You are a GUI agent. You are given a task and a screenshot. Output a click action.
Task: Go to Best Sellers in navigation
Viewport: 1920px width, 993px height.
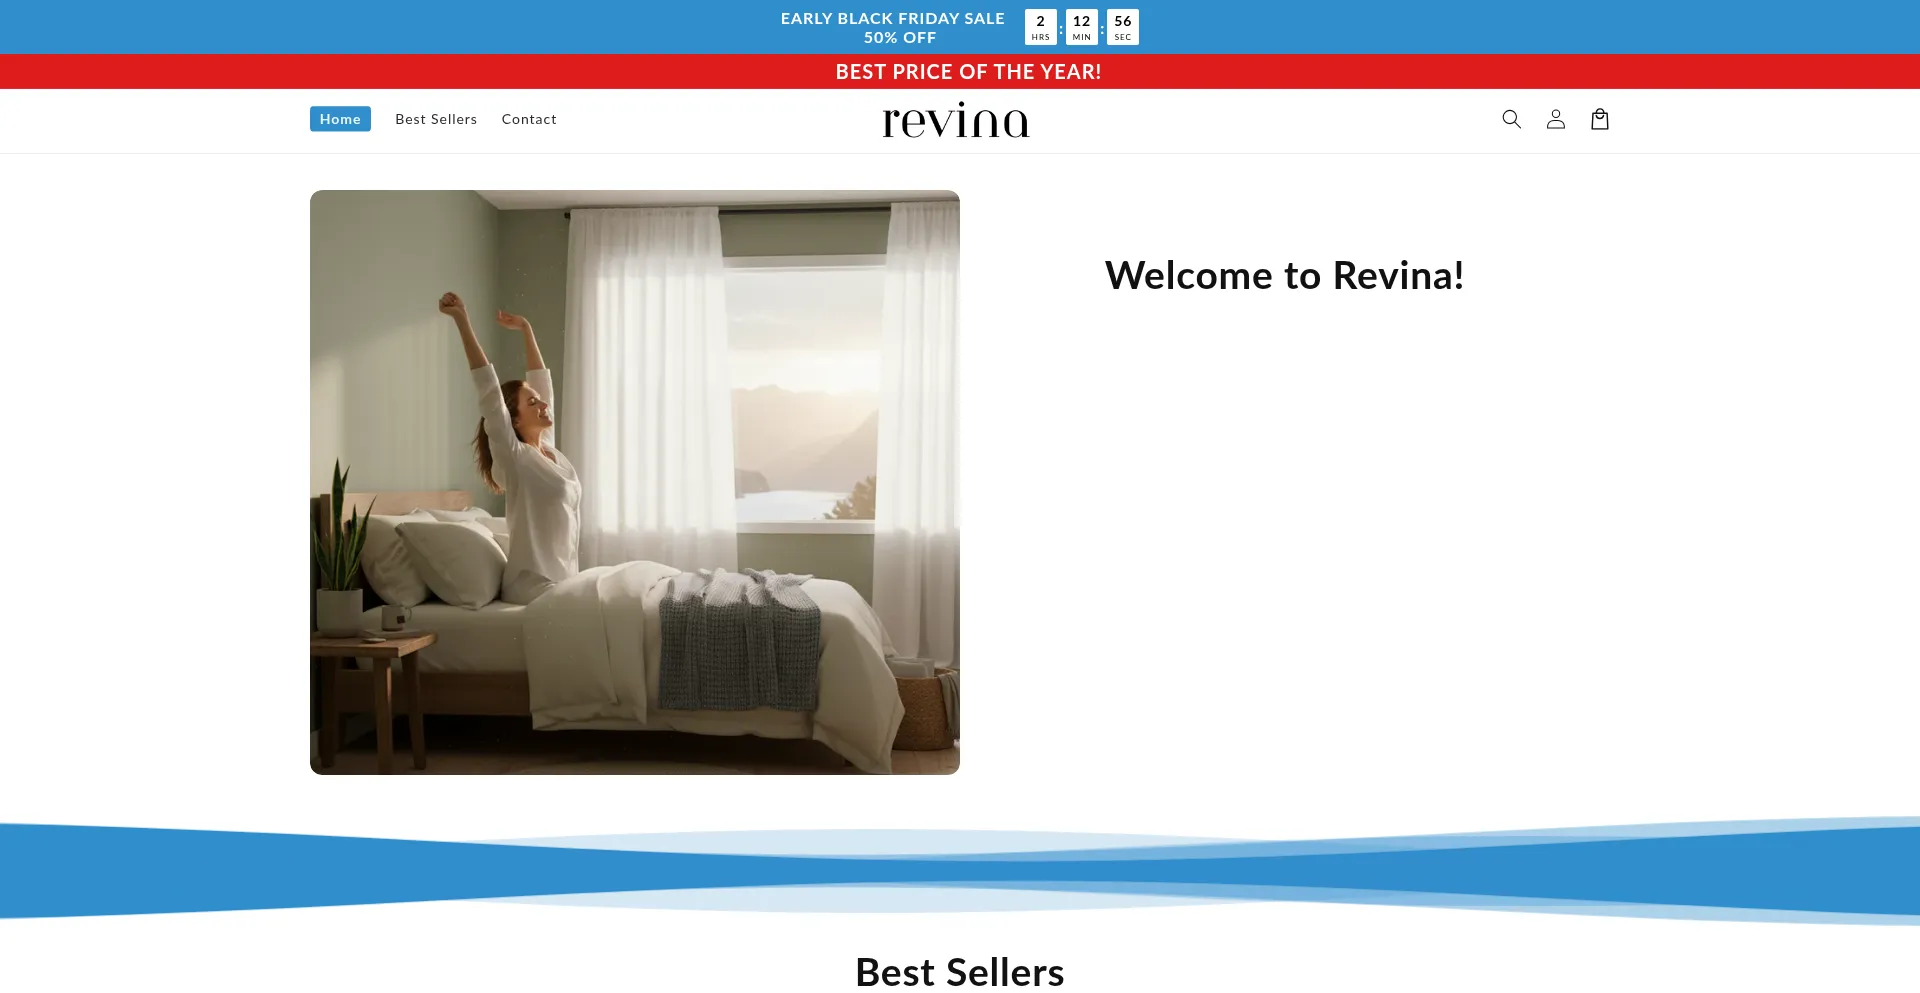[436, 119]
